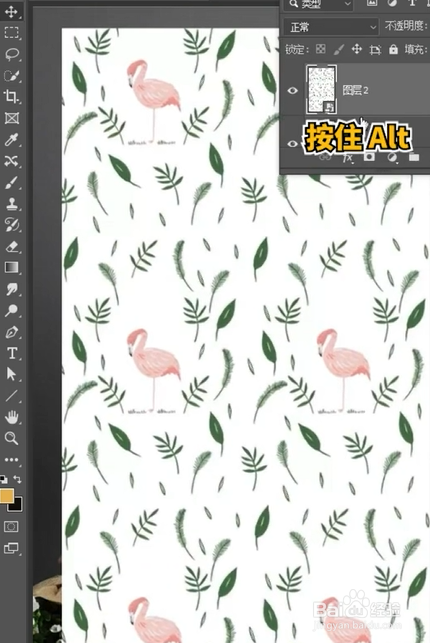This screenshot has width=430, height=643.
Task: Select the Move tool
Action: (11, 11)
